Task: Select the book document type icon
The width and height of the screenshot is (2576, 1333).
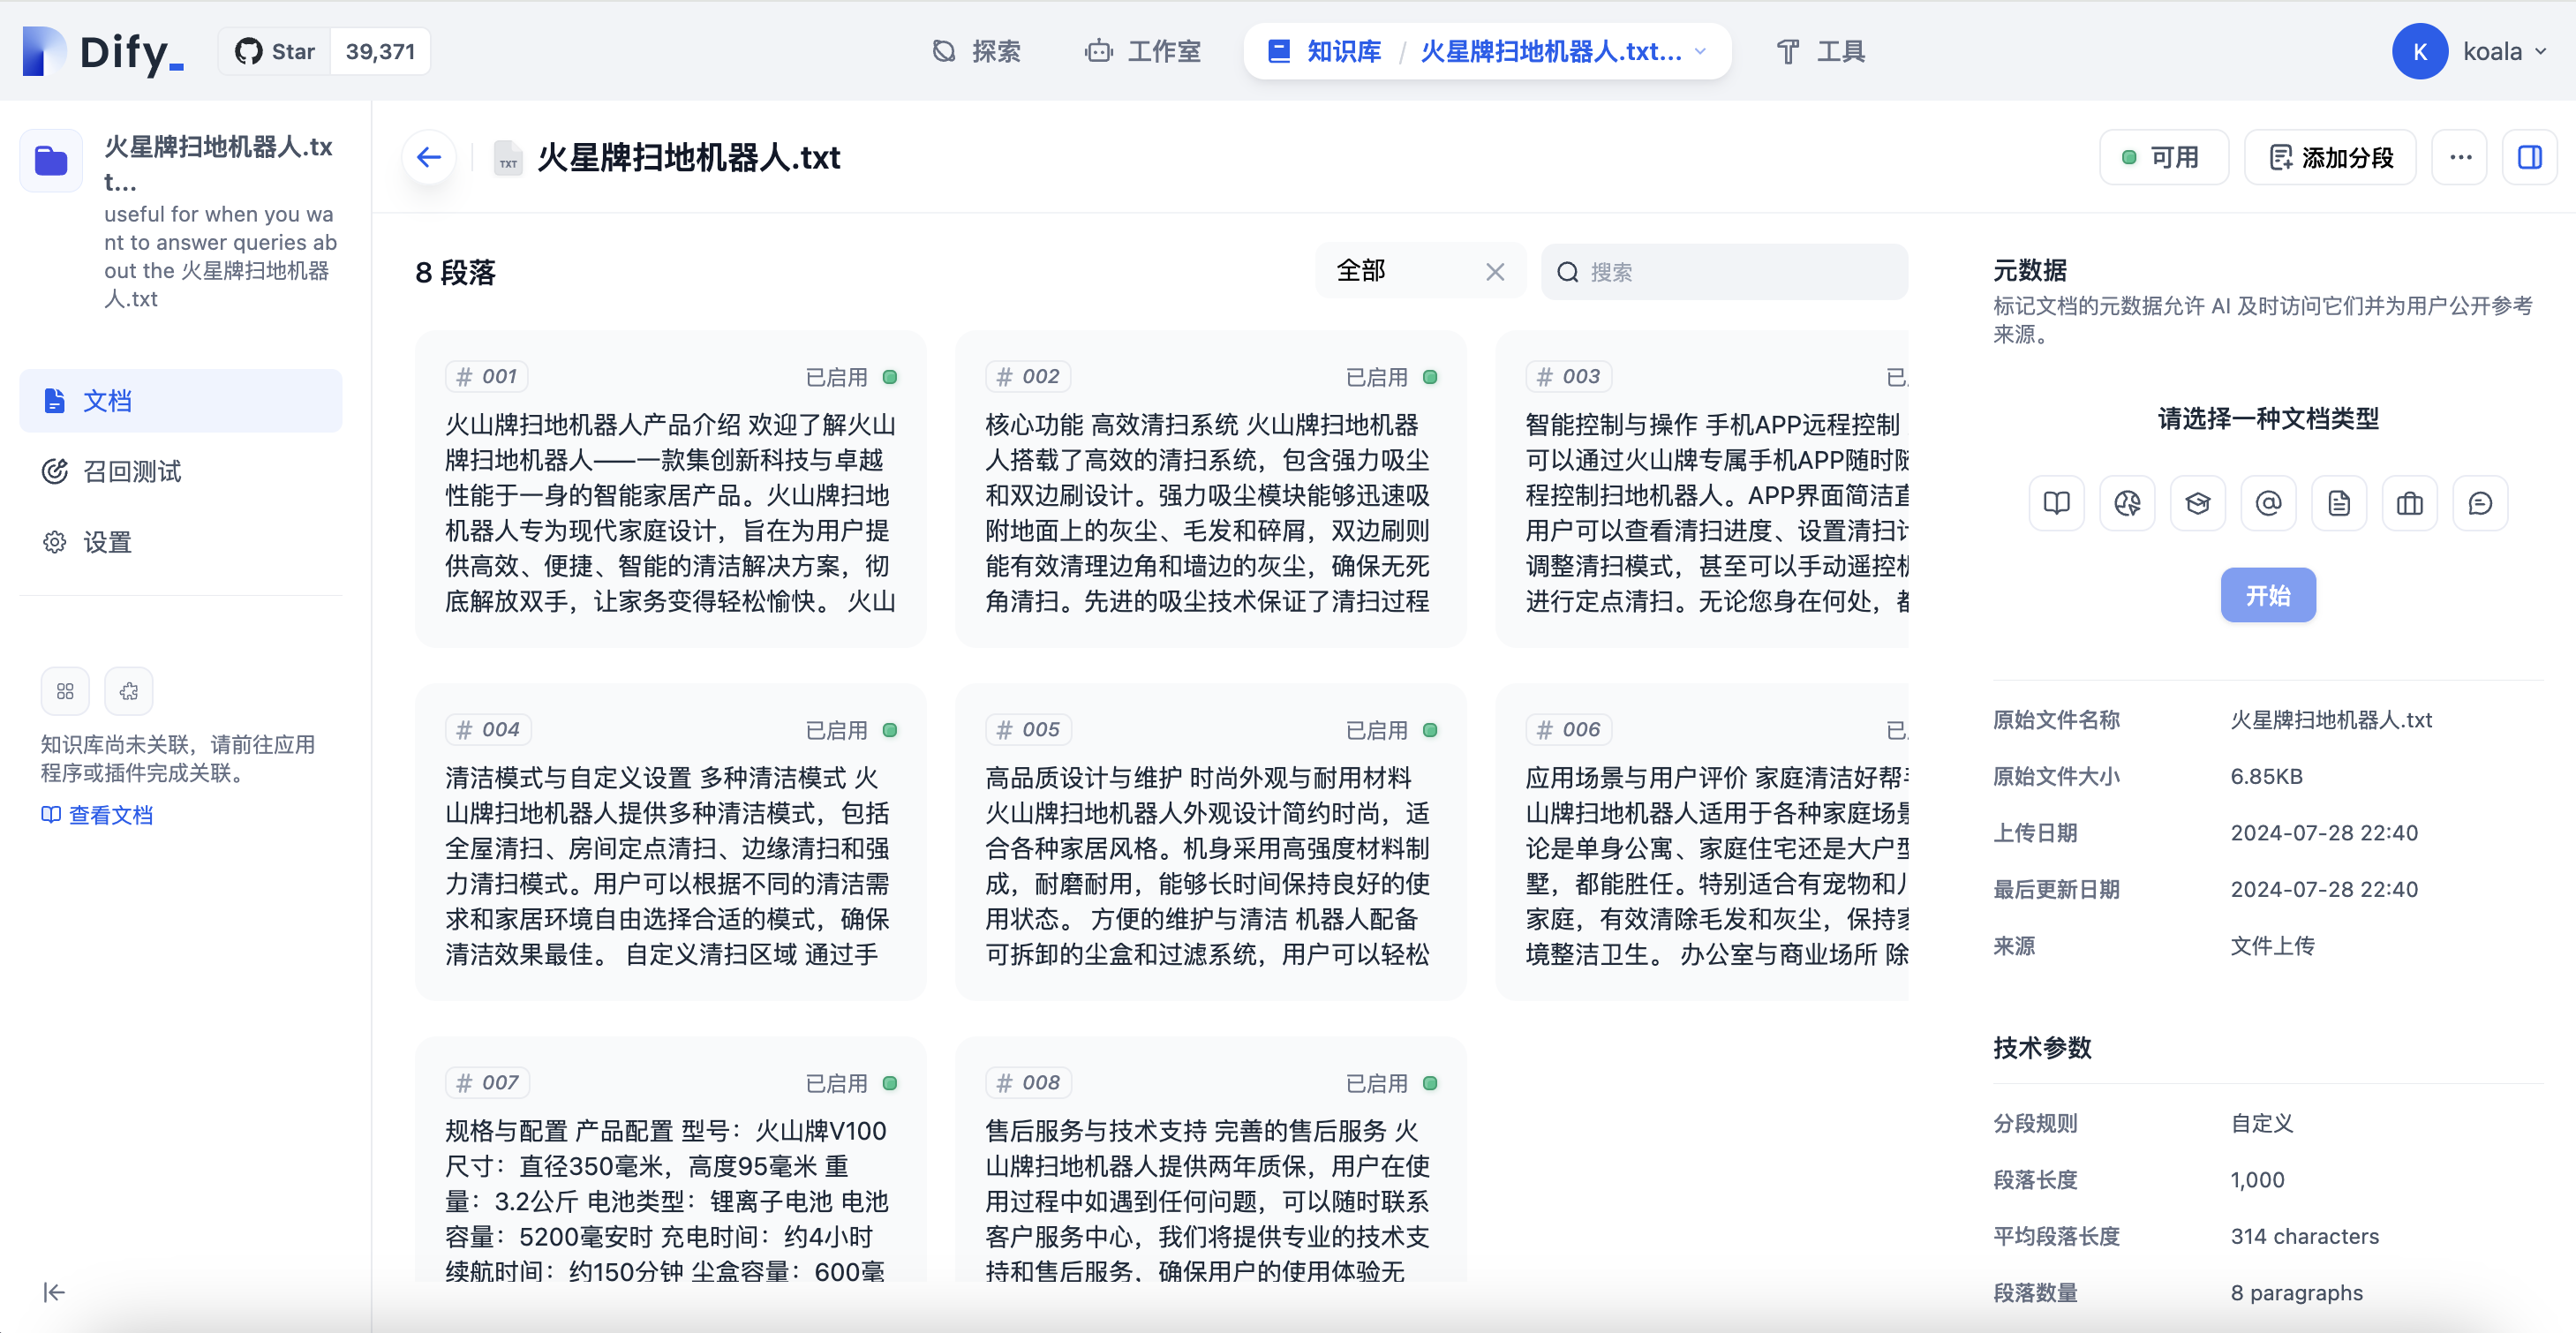Action: [x=2056, y=503]
